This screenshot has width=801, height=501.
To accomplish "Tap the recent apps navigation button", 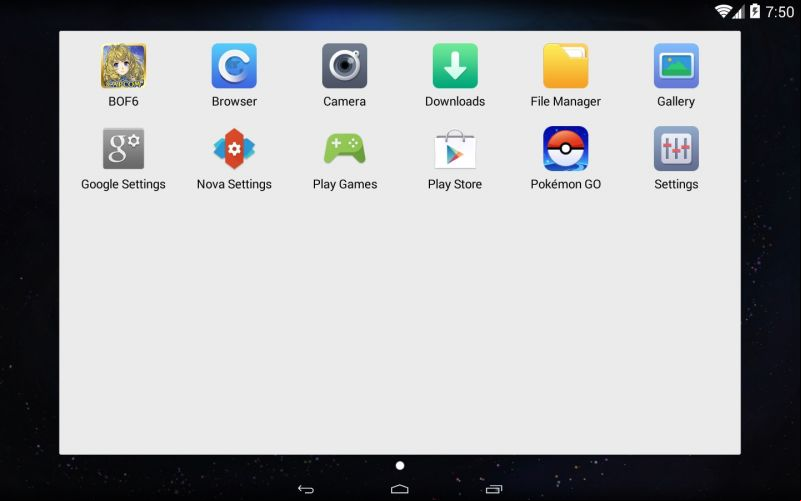I will (x=494, y=489).
